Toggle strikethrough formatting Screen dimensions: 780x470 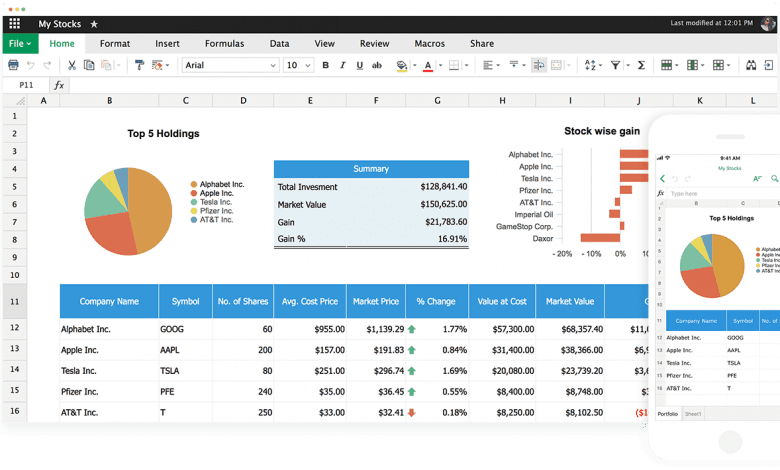pos(377,65)
